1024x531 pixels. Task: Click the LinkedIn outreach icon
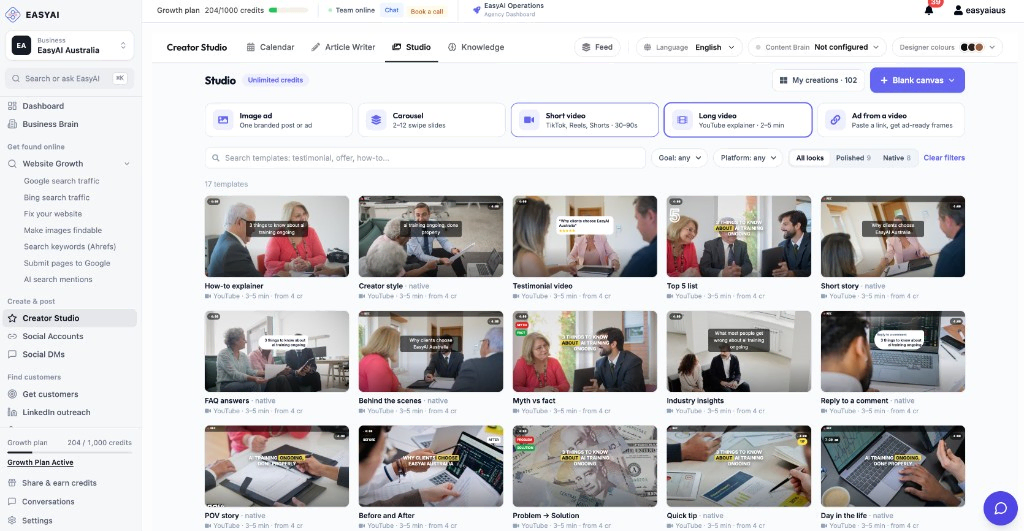click(x=12, y=412)
